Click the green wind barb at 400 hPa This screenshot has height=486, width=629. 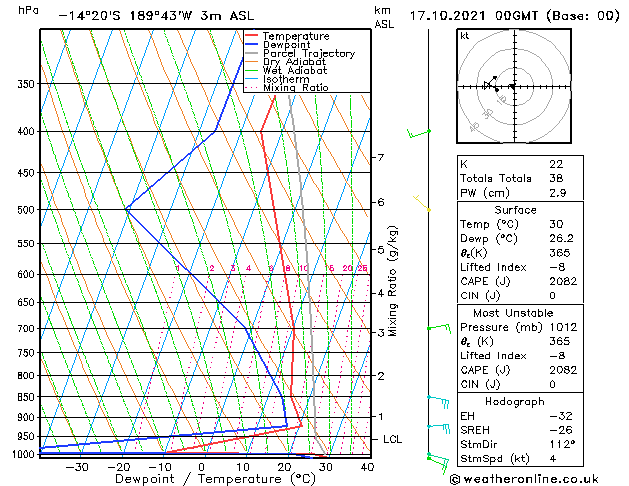tap(418, 134)
